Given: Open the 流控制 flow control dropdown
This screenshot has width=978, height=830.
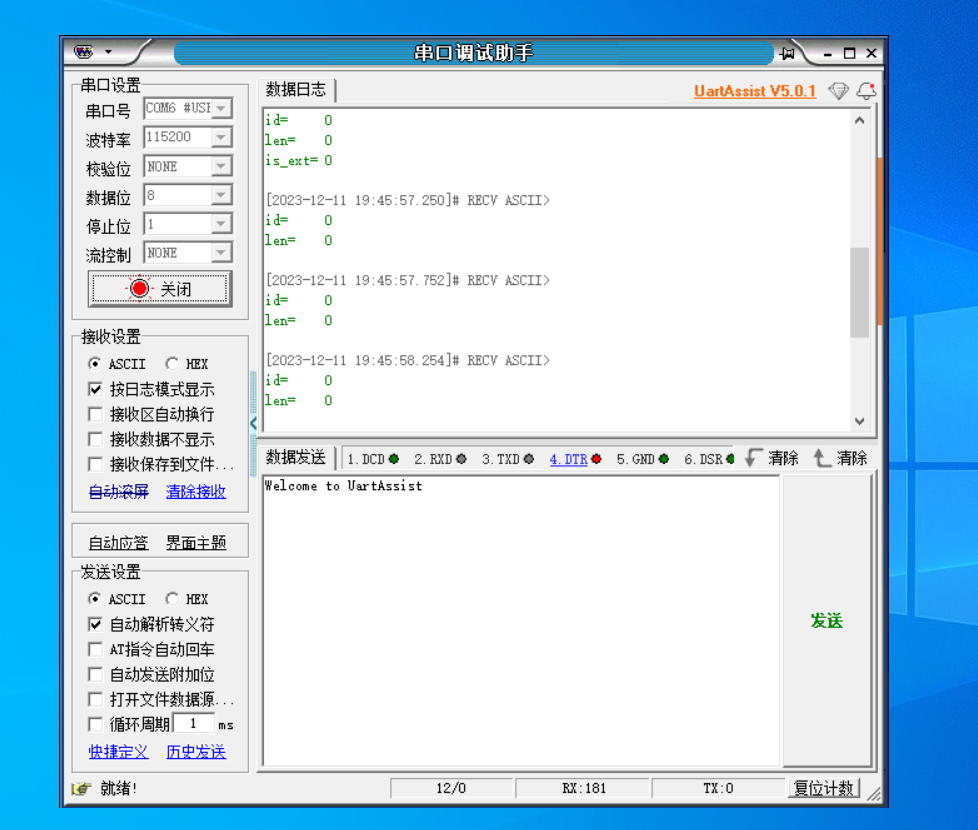Looking at the screenshot, I should click(x=221, y=253).
